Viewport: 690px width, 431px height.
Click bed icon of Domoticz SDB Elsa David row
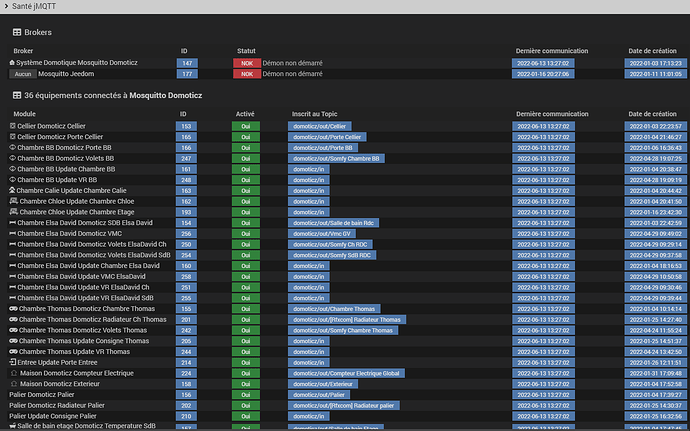pyautogui.click(x=12, y=223)
